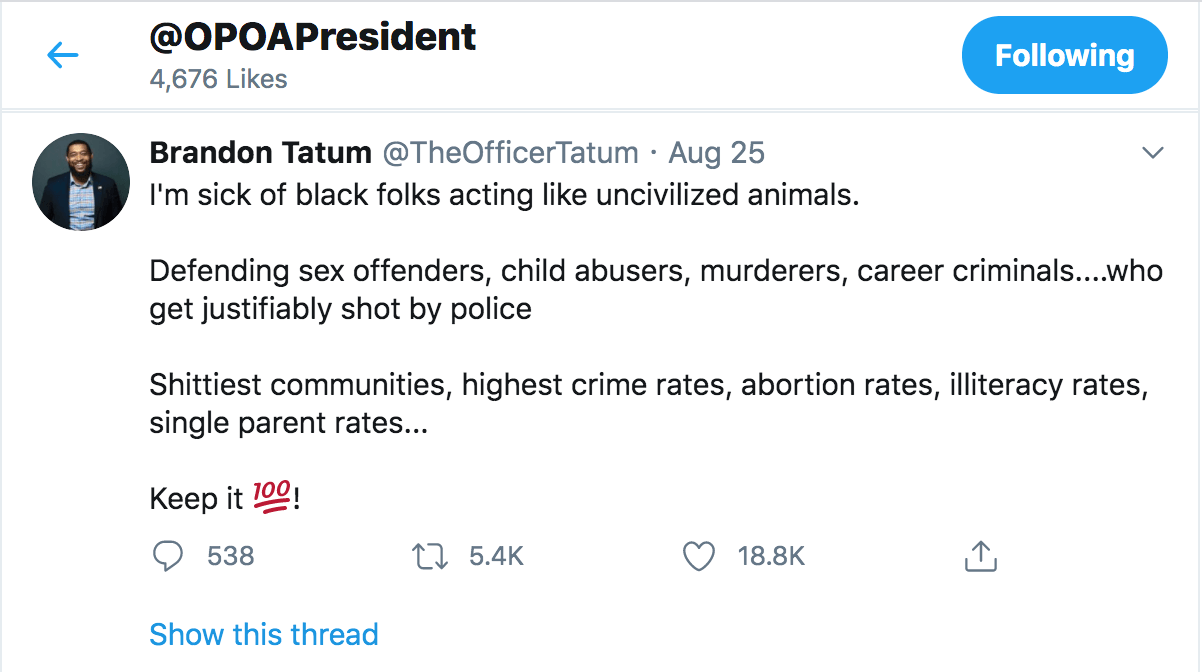The height and width of the screenshot is (672, 1202).
Task: Open Brandon Tatum's profile picture
Action: click(x=82, y=181)
